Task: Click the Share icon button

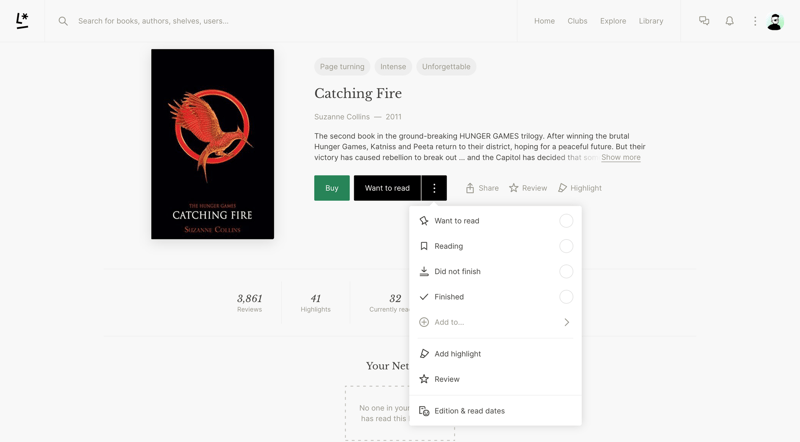Action: [482, 188]
